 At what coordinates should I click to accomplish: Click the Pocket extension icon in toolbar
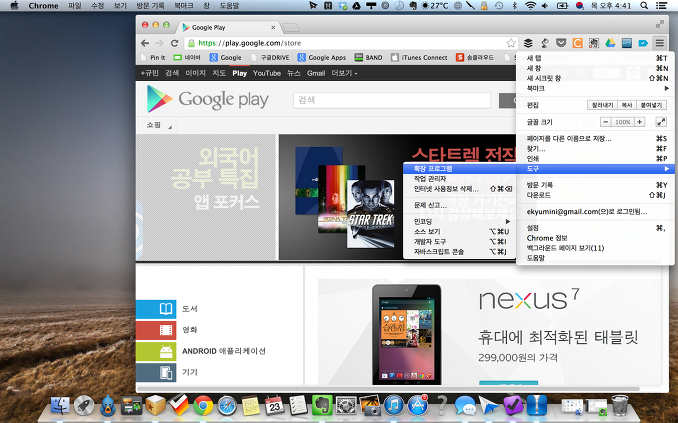561,43
